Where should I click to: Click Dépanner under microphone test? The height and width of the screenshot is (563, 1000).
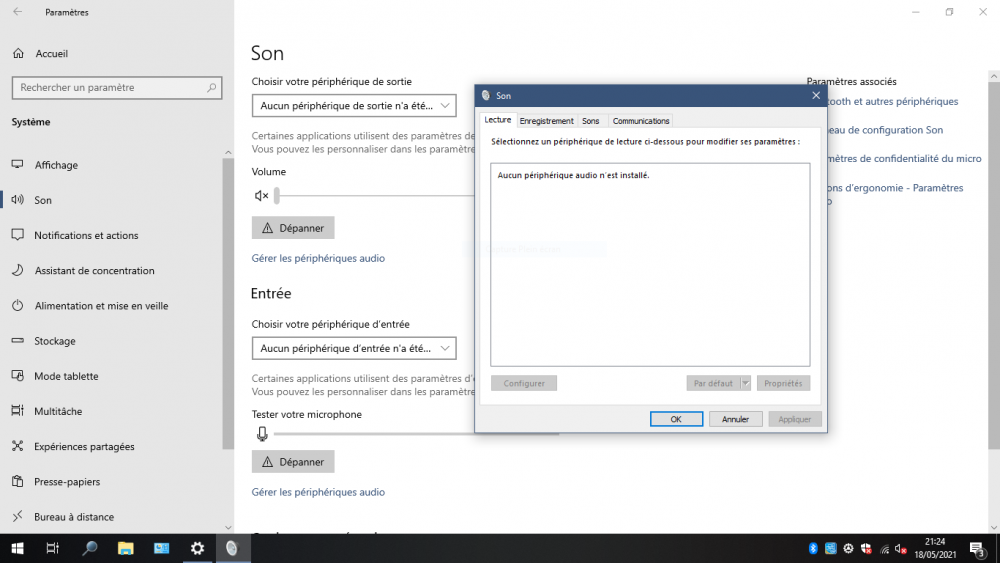pyautogui.click(x=293, y=462)
